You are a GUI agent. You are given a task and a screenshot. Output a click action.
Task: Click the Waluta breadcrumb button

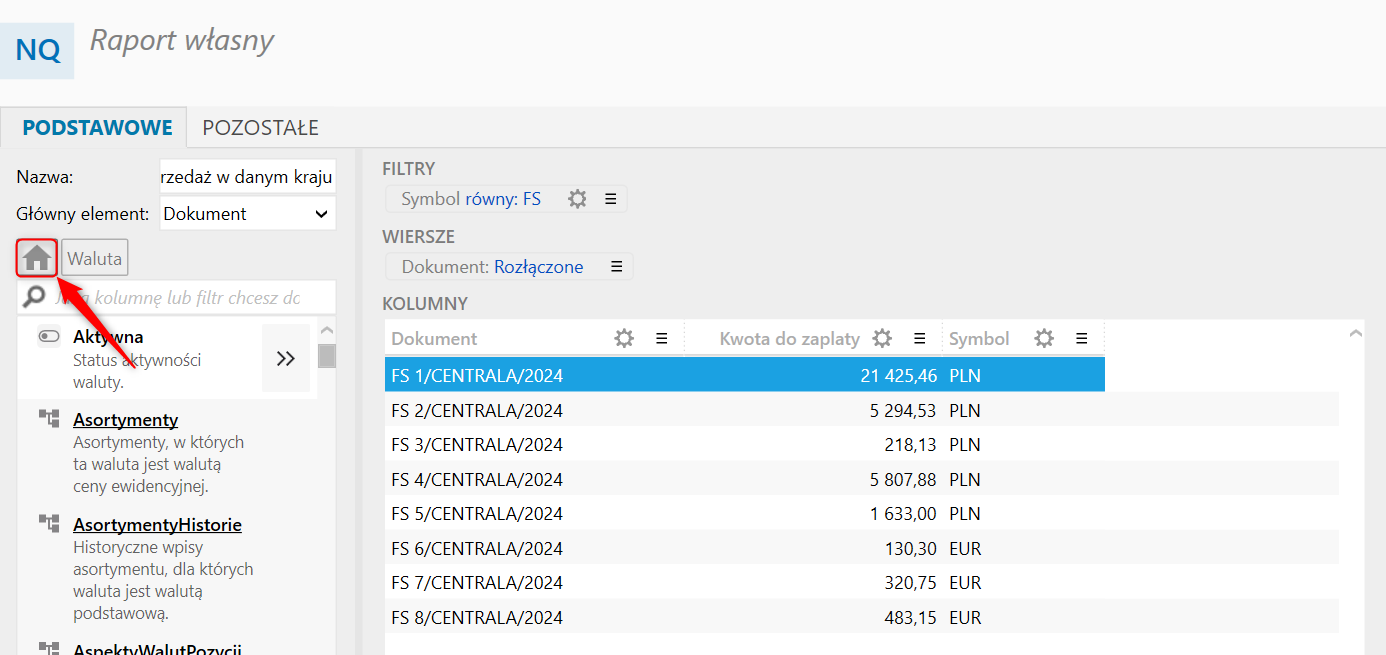pyautogui.click(x=95, y=259)
